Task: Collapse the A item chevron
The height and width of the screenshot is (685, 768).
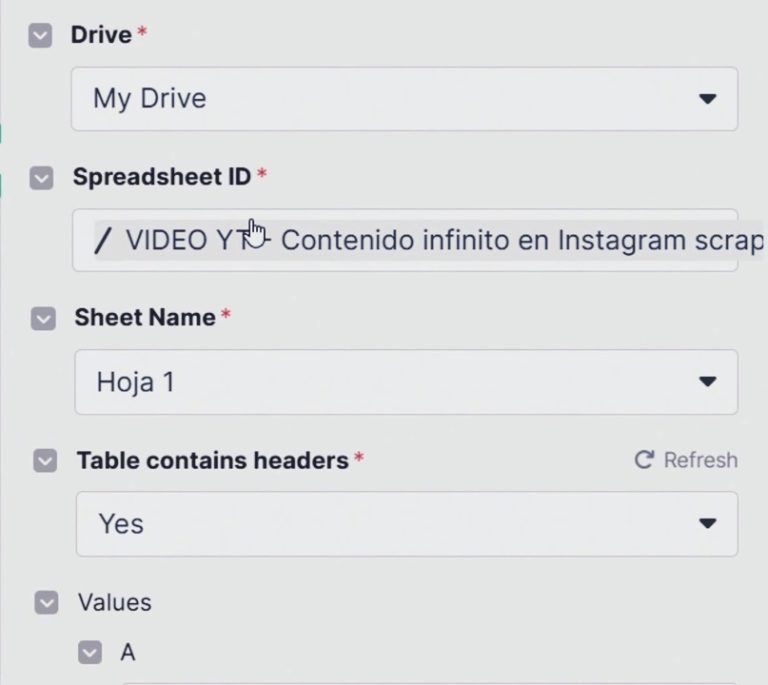Action: click(x=90, y=653)
